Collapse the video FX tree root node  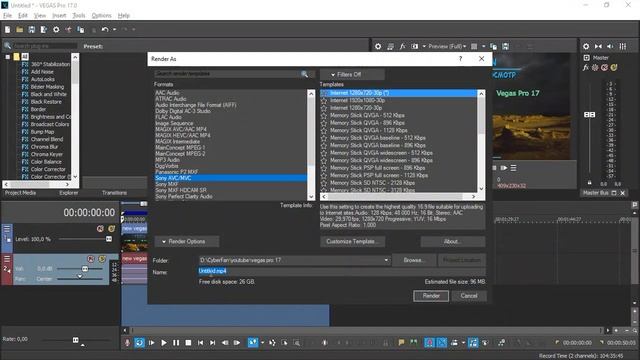click(x=8, y=57)
